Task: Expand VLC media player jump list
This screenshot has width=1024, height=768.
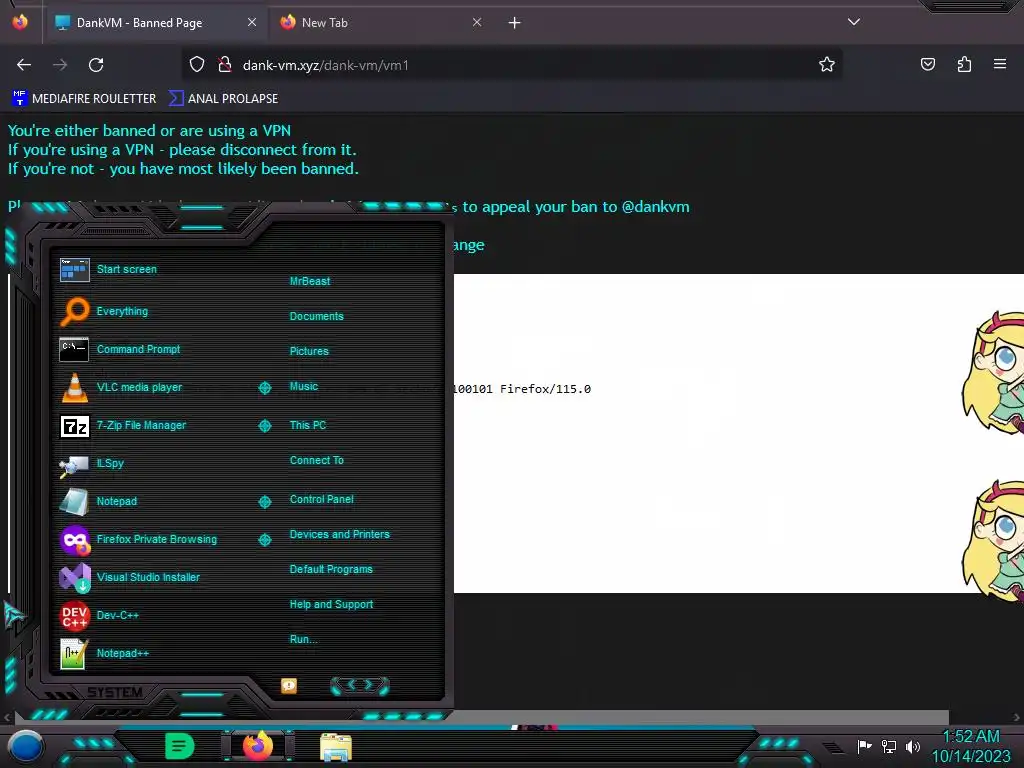Action: 264,388
